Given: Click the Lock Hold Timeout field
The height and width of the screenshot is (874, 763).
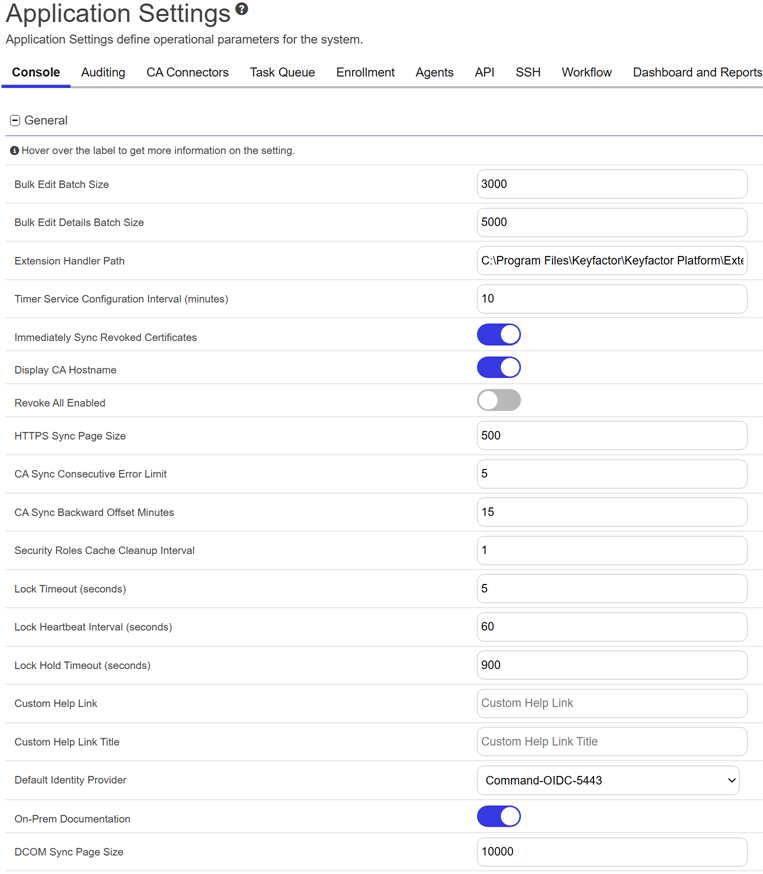Looking at the screenshot, I should tap(611, 665).
